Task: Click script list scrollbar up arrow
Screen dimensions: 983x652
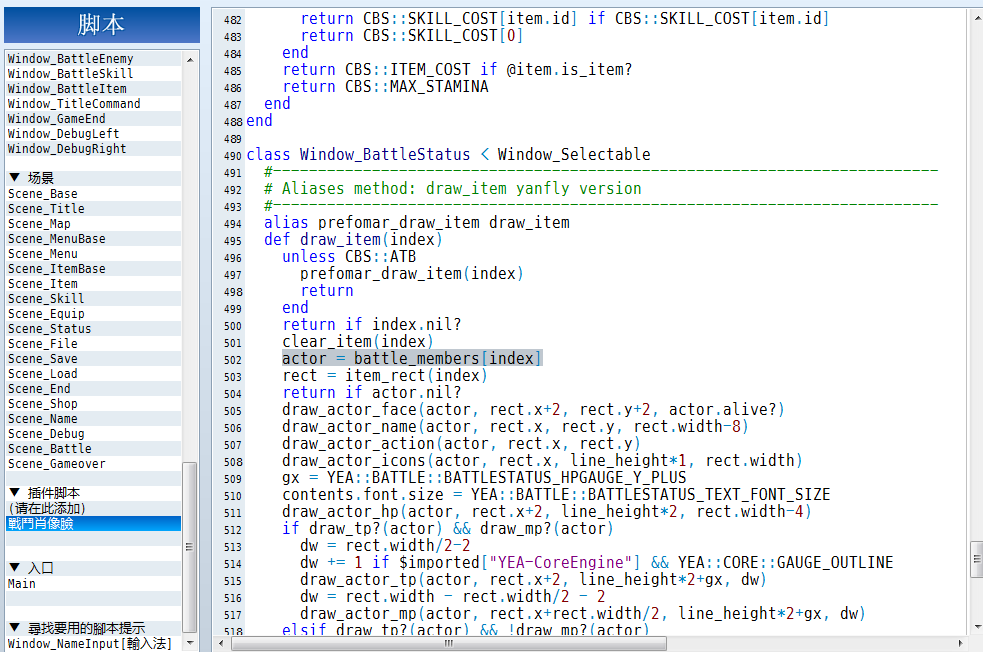Action: coord(190,60)
